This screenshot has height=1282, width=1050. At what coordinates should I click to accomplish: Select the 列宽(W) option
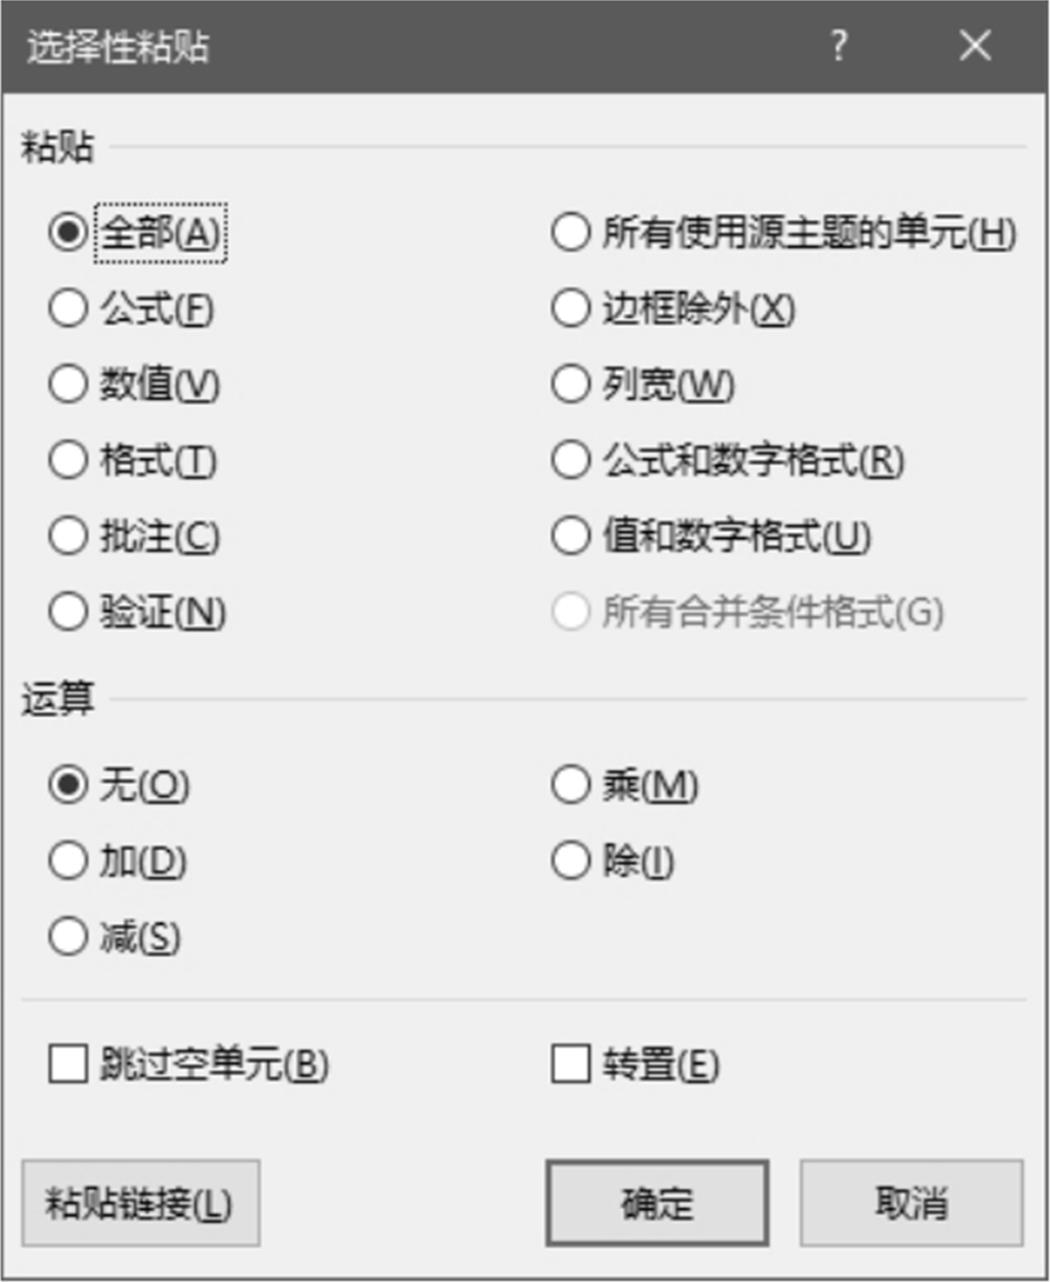(570, 384)
